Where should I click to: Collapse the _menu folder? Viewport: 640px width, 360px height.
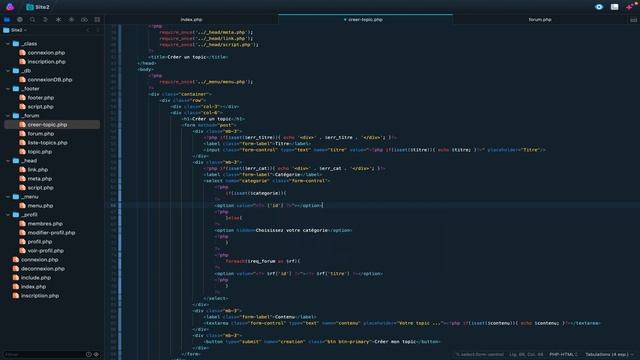pyautogui.click(x=8, y=196)
